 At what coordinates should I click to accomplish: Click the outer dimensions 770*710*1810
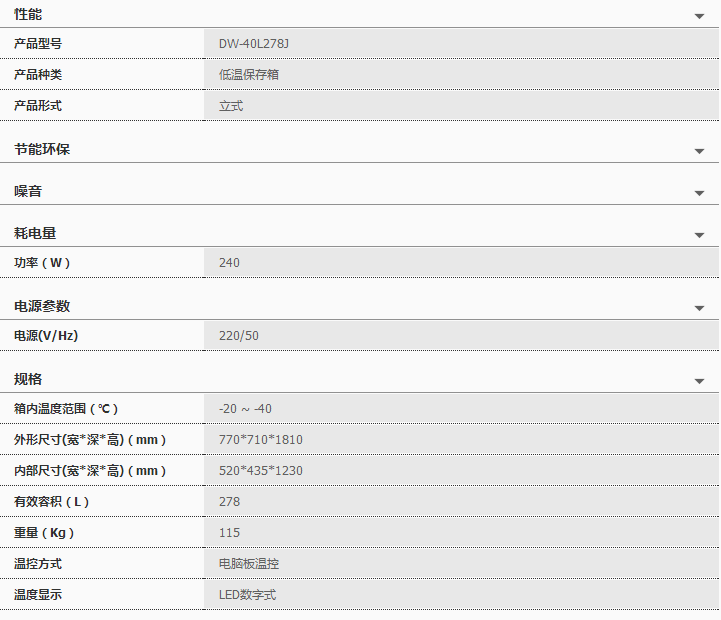click(x=260, y=440)
